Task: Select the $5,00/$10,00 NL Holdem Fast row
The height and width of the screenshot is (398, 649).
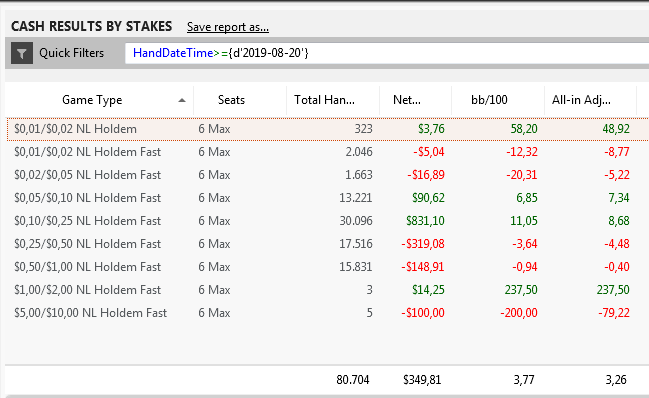Action: [x=327, y=313]
